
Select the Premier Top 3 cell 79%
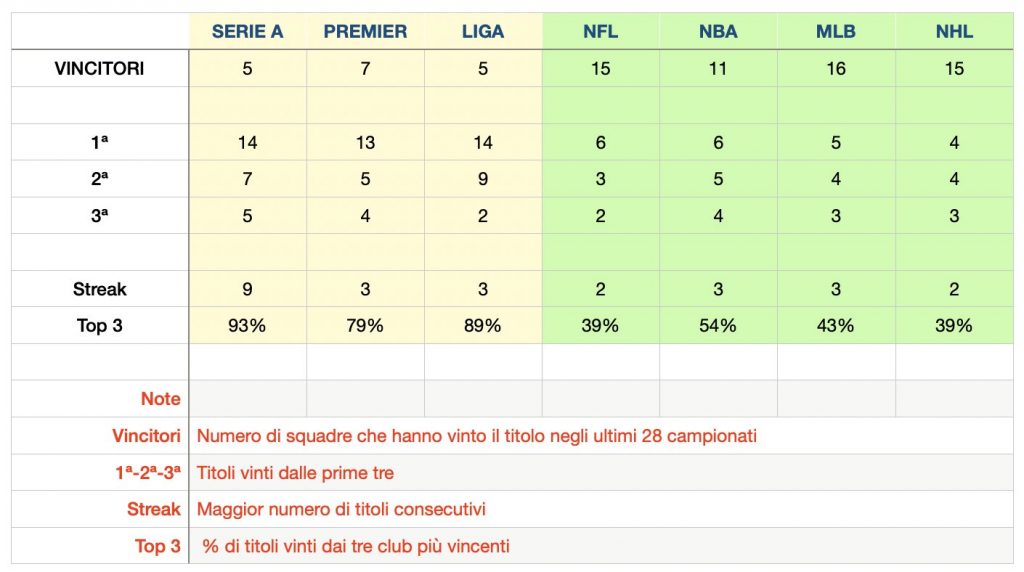tap(365, 326)
